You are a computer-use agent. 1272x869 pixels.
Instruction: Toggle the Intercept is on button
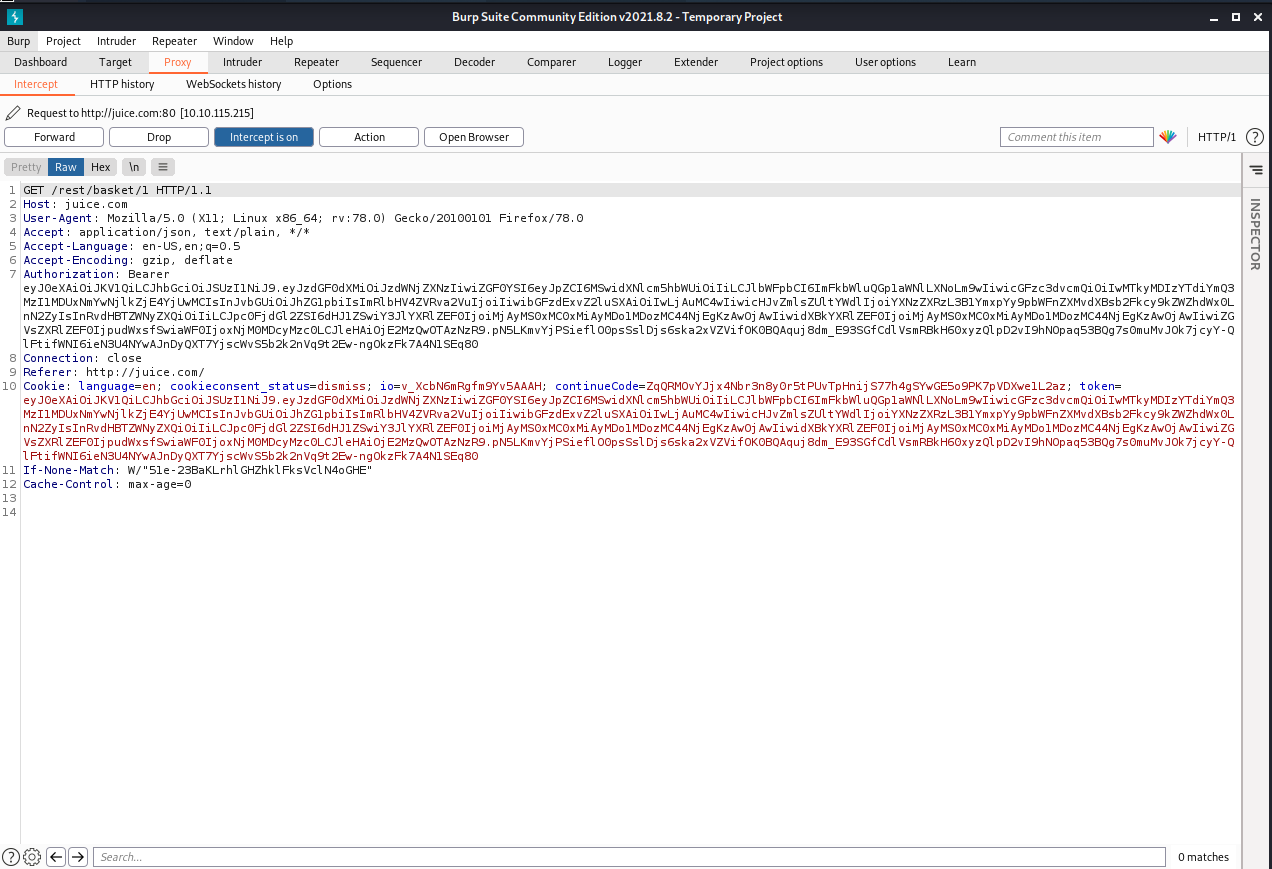pyautogui.click(x=264, y=137)
